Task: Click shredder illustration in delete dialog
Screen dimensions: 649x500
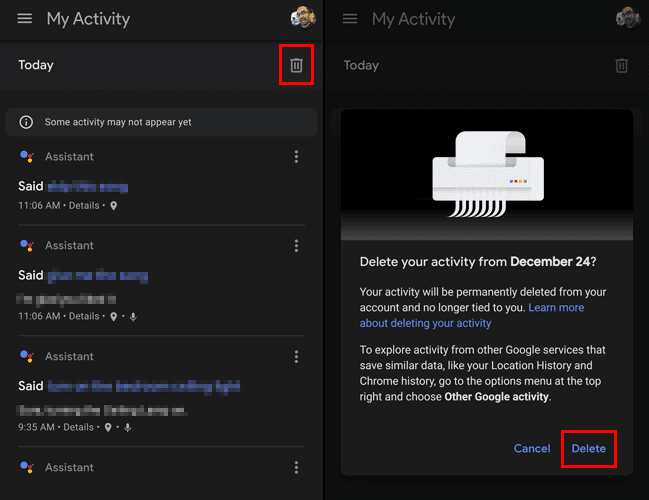Action: 488,174
